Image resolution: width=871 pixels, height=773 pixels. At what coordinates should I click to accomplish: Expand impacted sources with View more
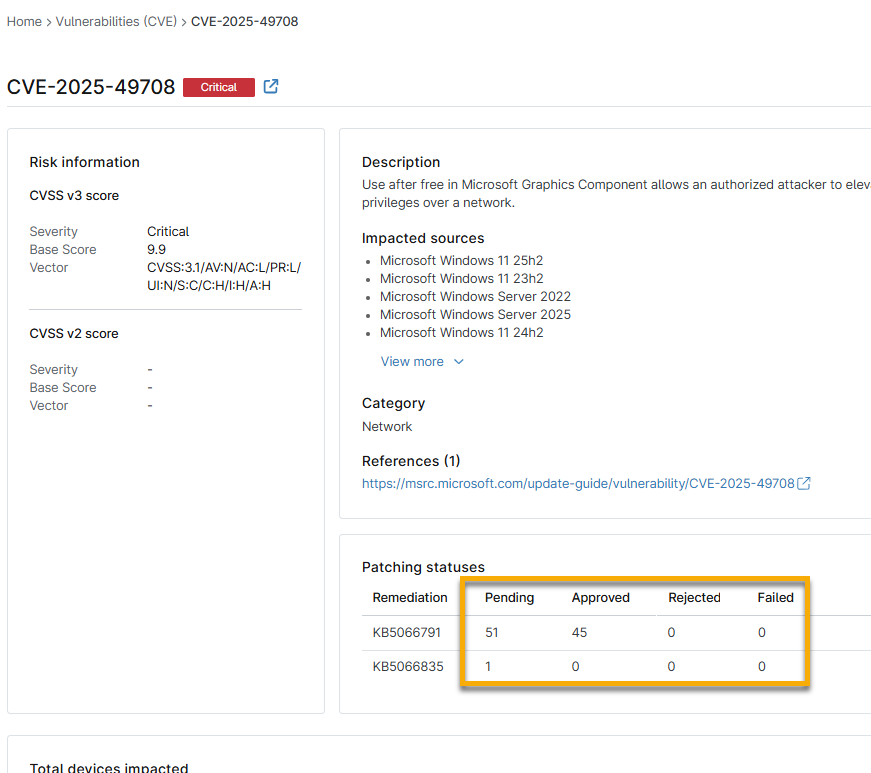click(412, 362)
